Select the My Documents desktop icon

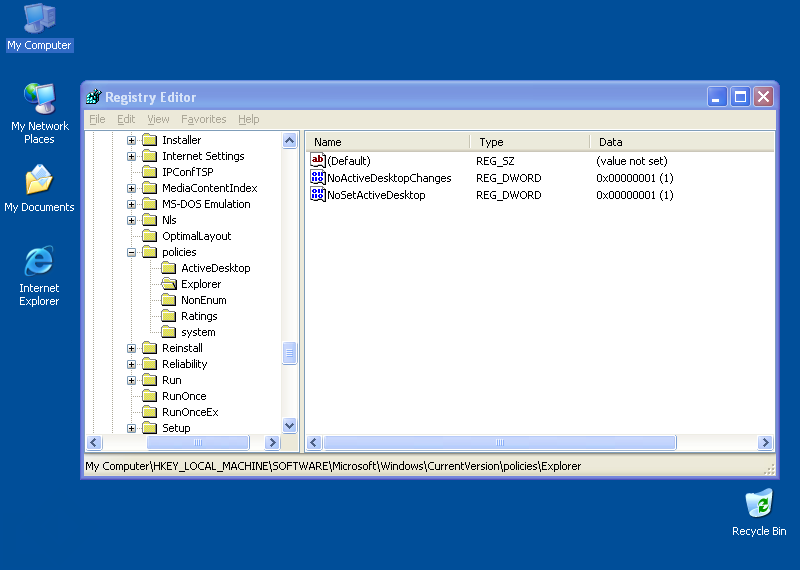(39, 188)
